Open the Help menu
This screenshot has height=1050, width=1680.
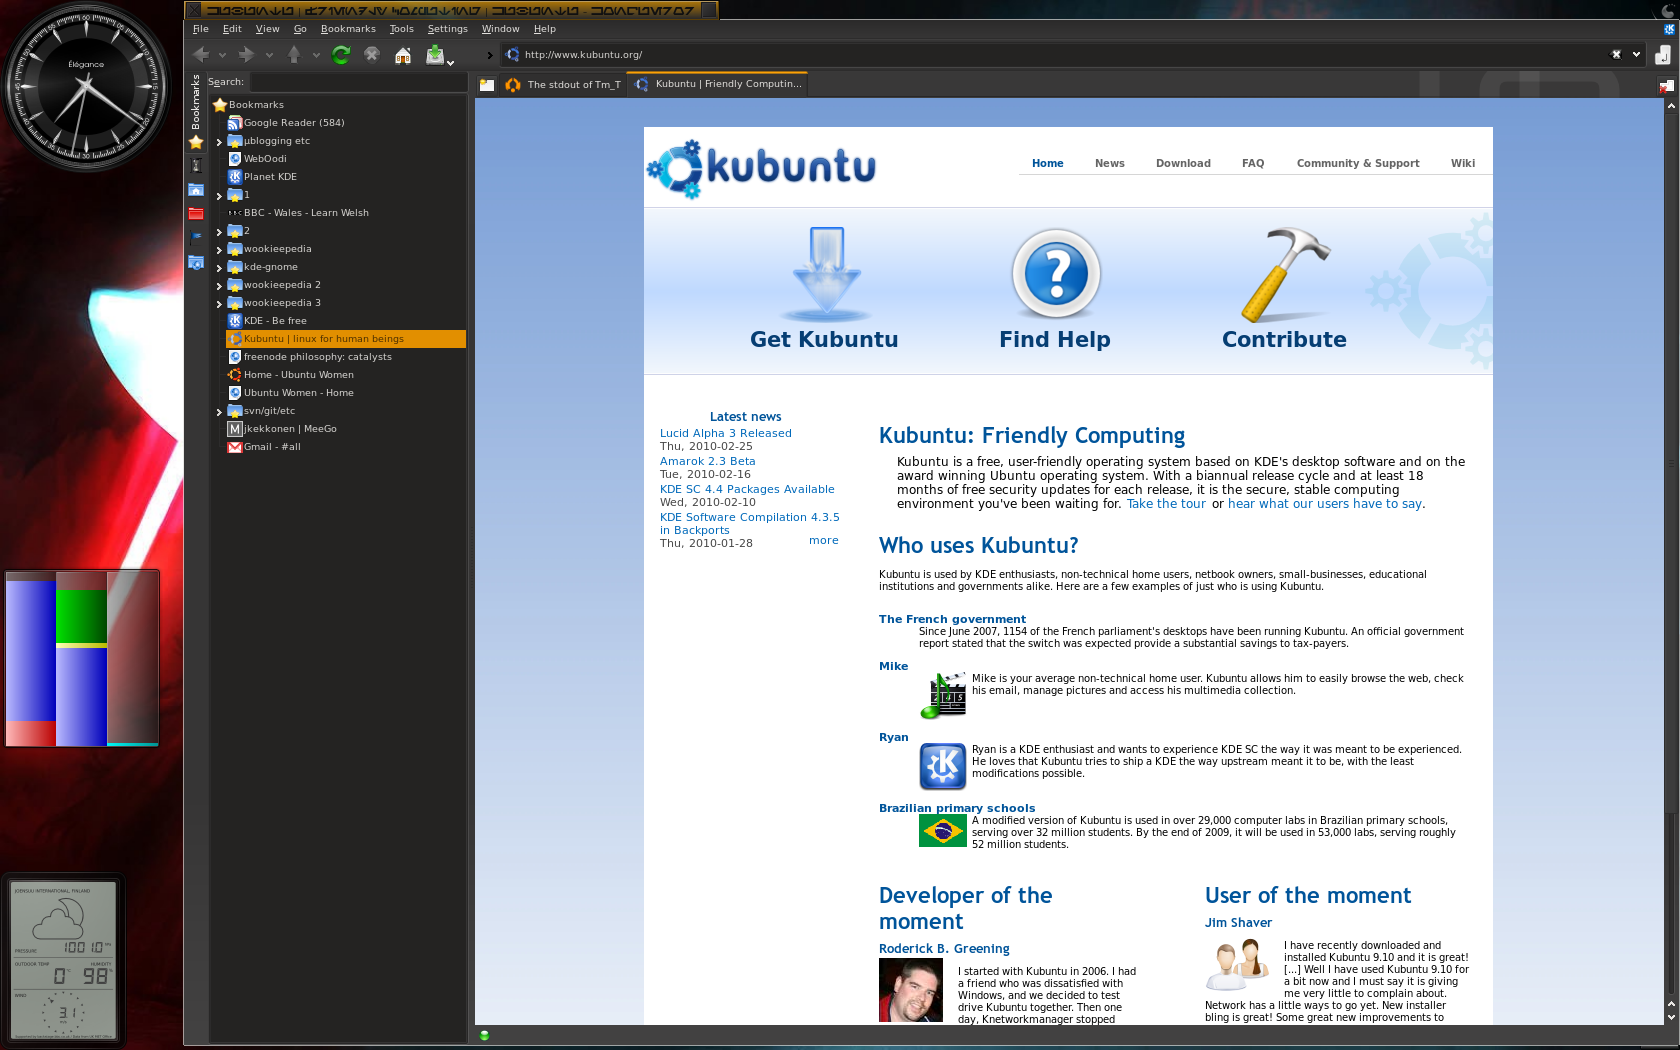pos(545,29)
